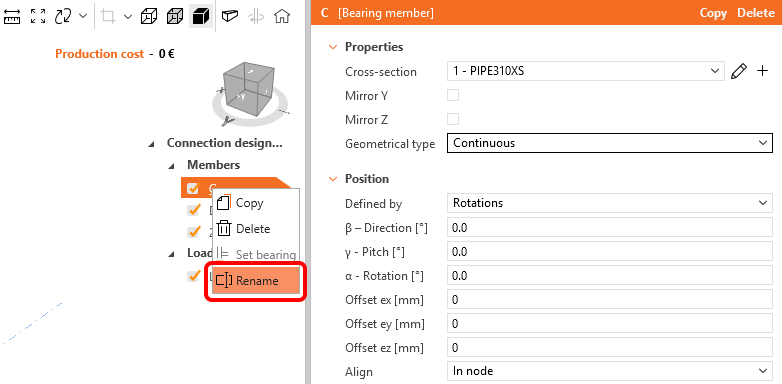782x384 pixels.
Task: Click the dimensions ruler icon in toolbar
Action: [12, 16]
